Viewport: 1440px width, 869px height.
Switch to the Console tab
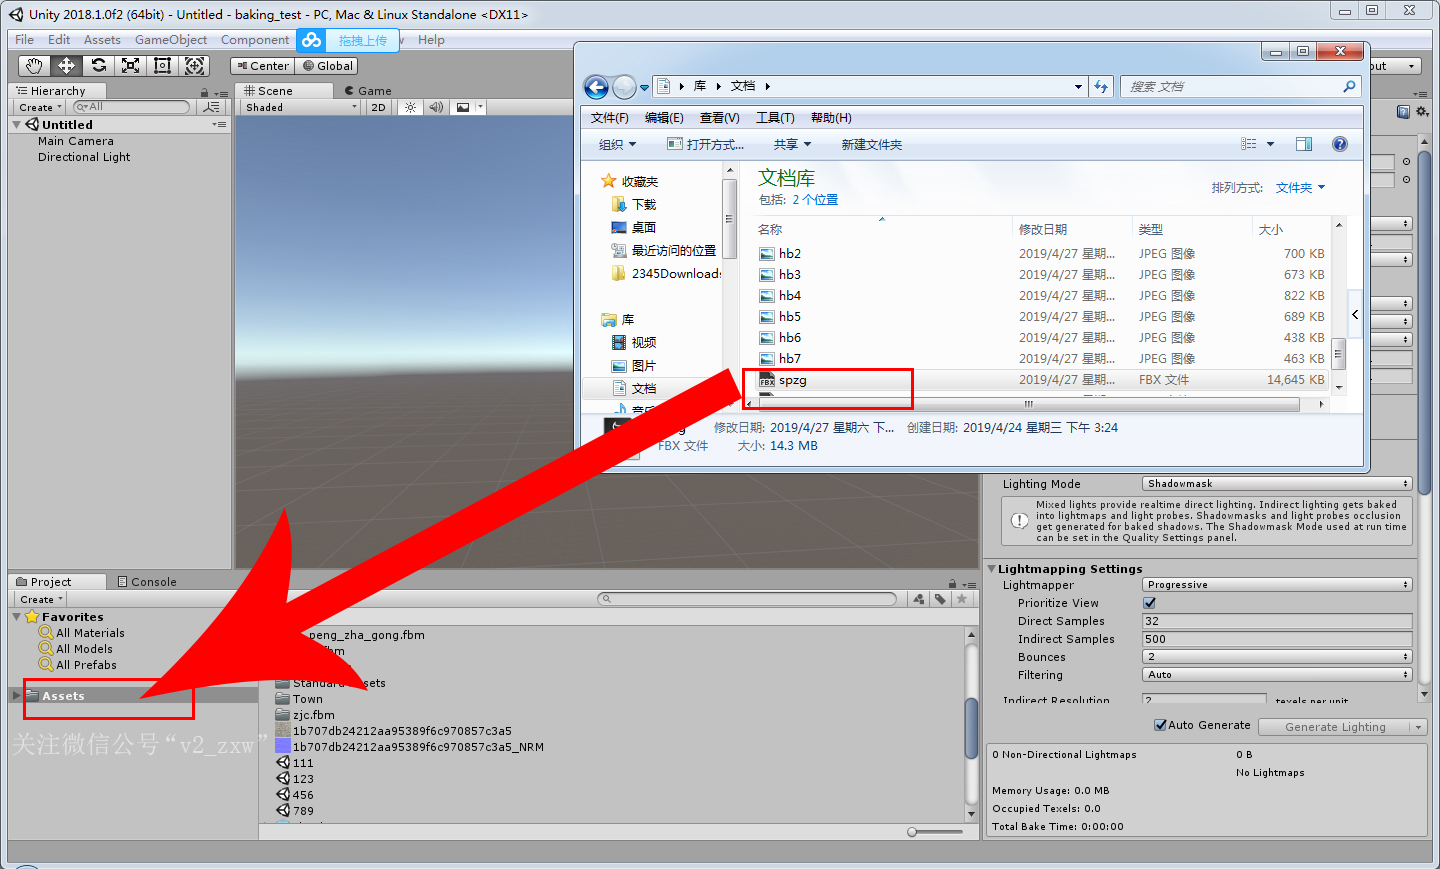click(147, 582)
